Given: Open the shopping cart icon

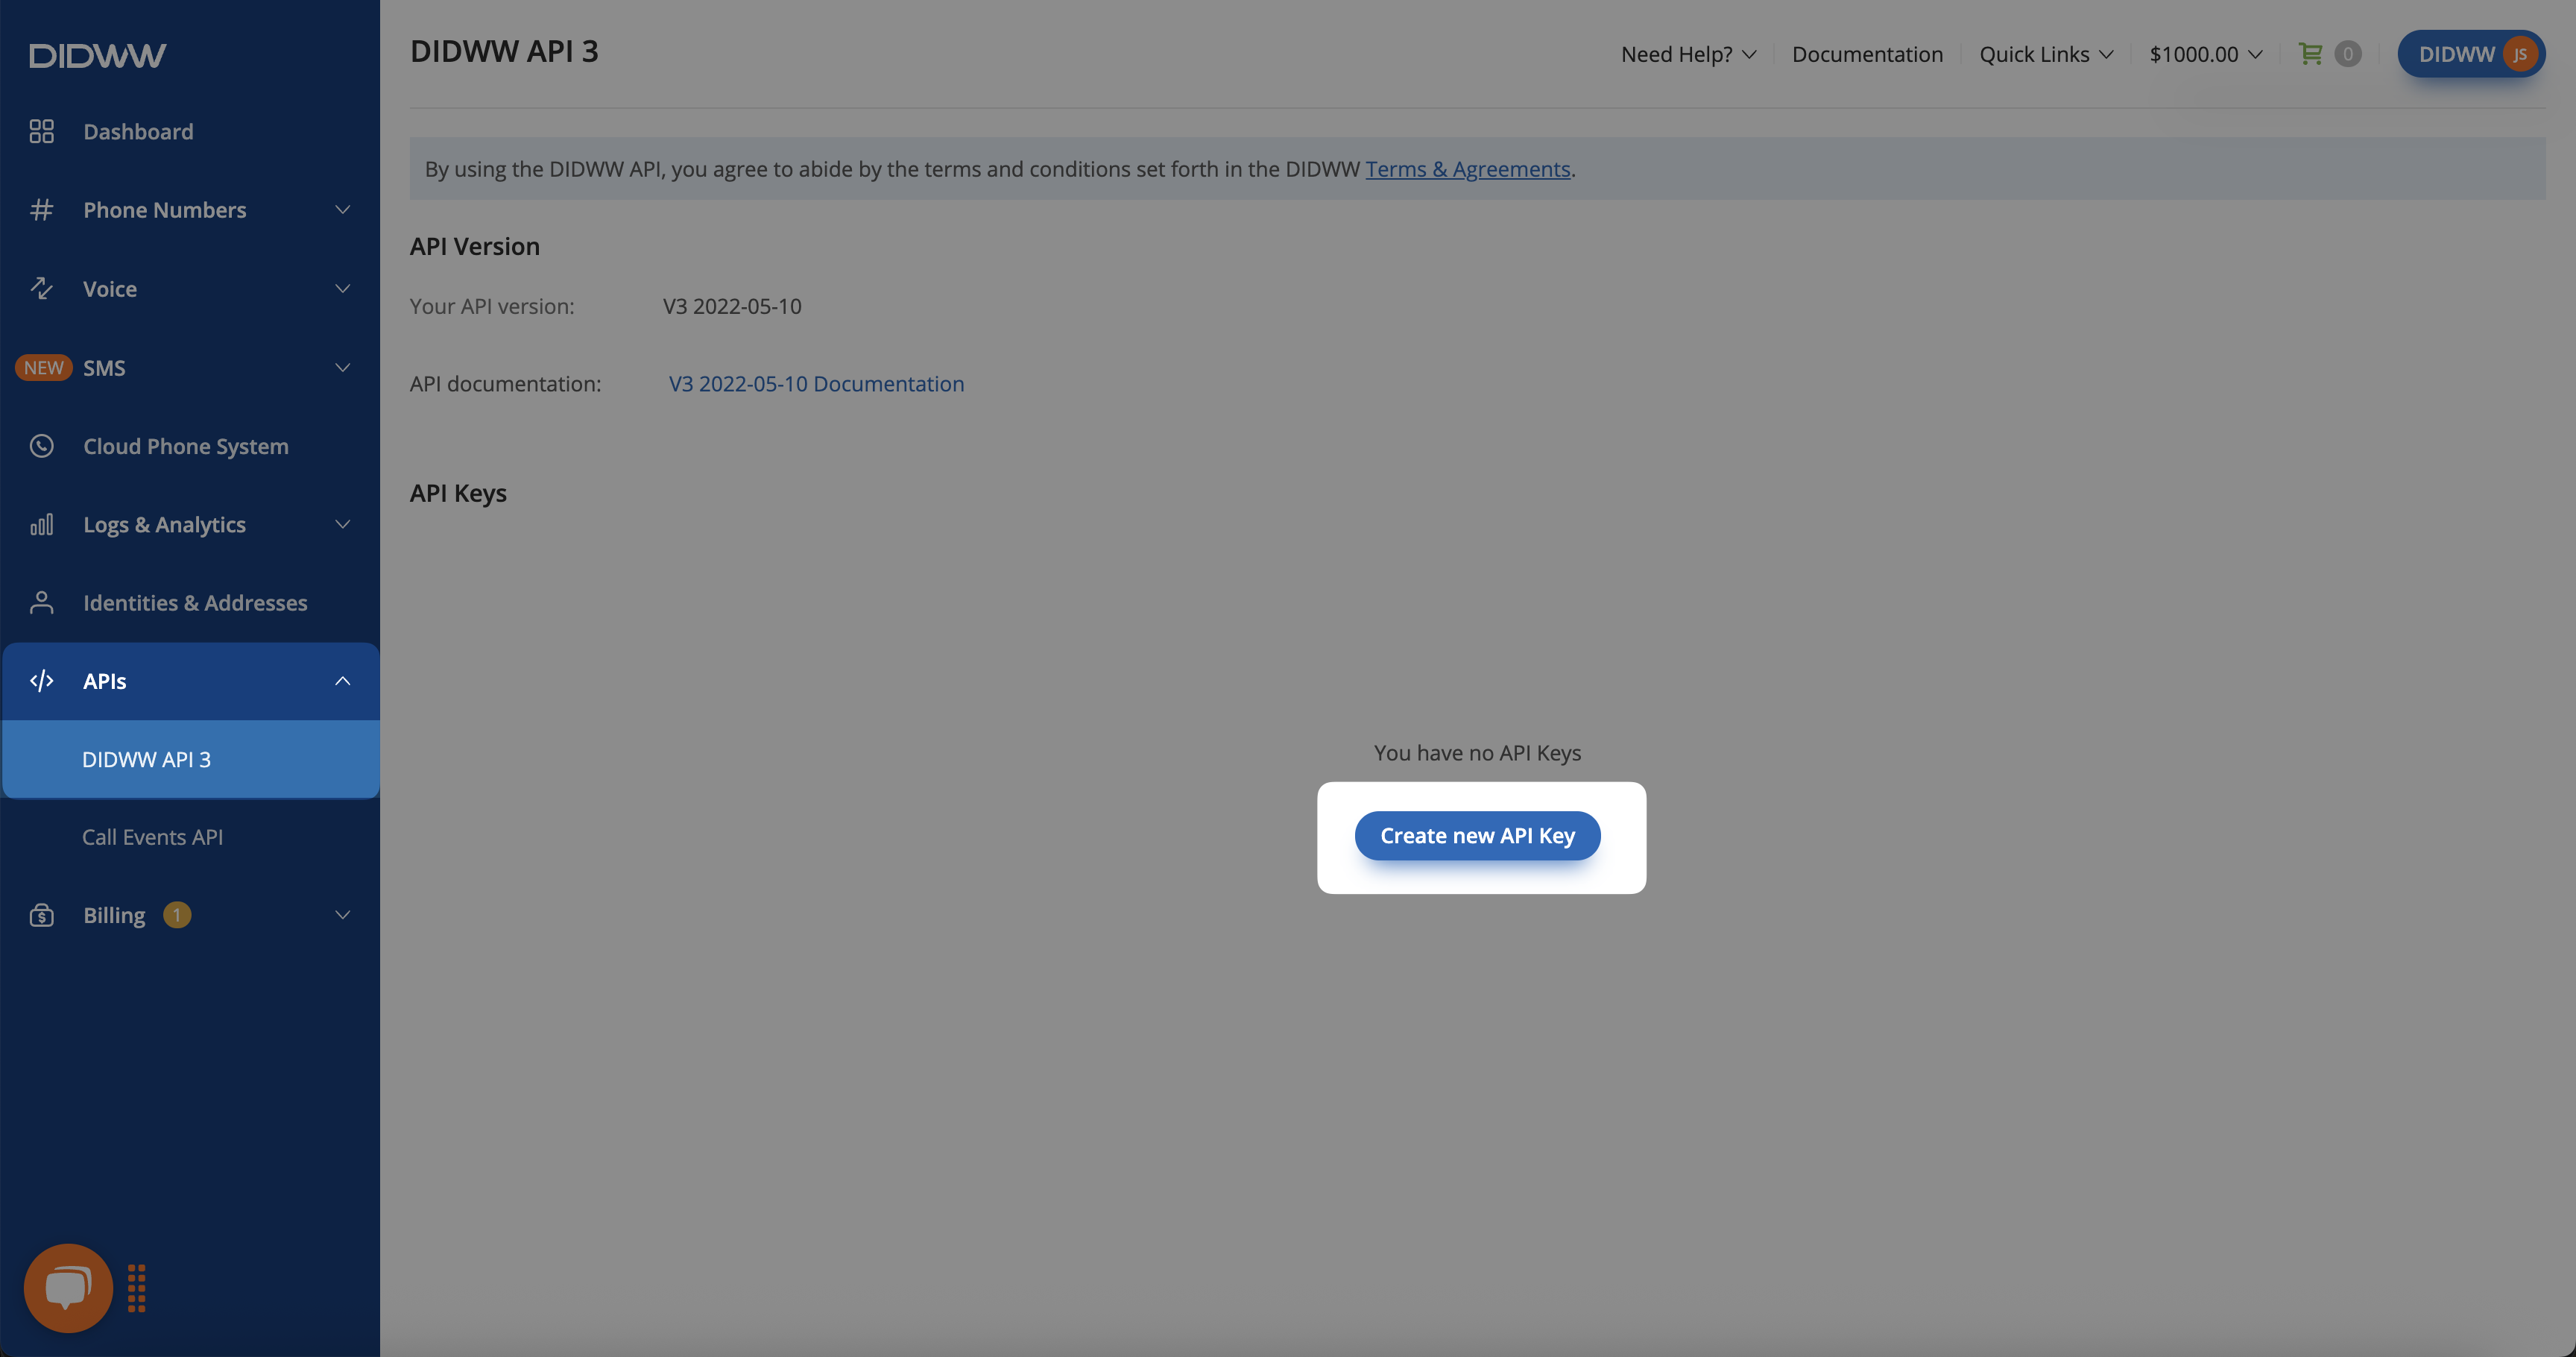Looking at the screenshot, I should tap(2310, 54).
